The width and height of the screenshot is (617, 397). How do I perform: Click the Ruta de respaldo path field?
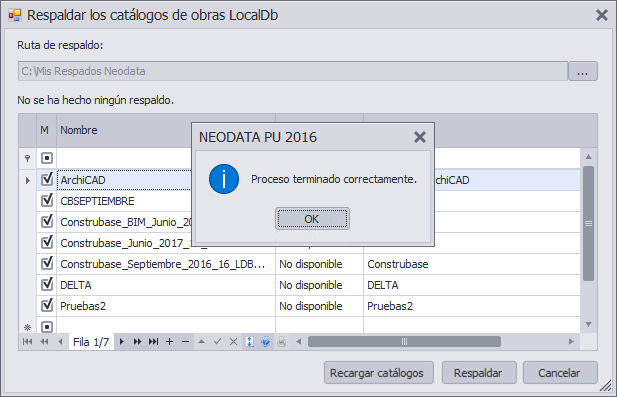(x=293, y=71)
